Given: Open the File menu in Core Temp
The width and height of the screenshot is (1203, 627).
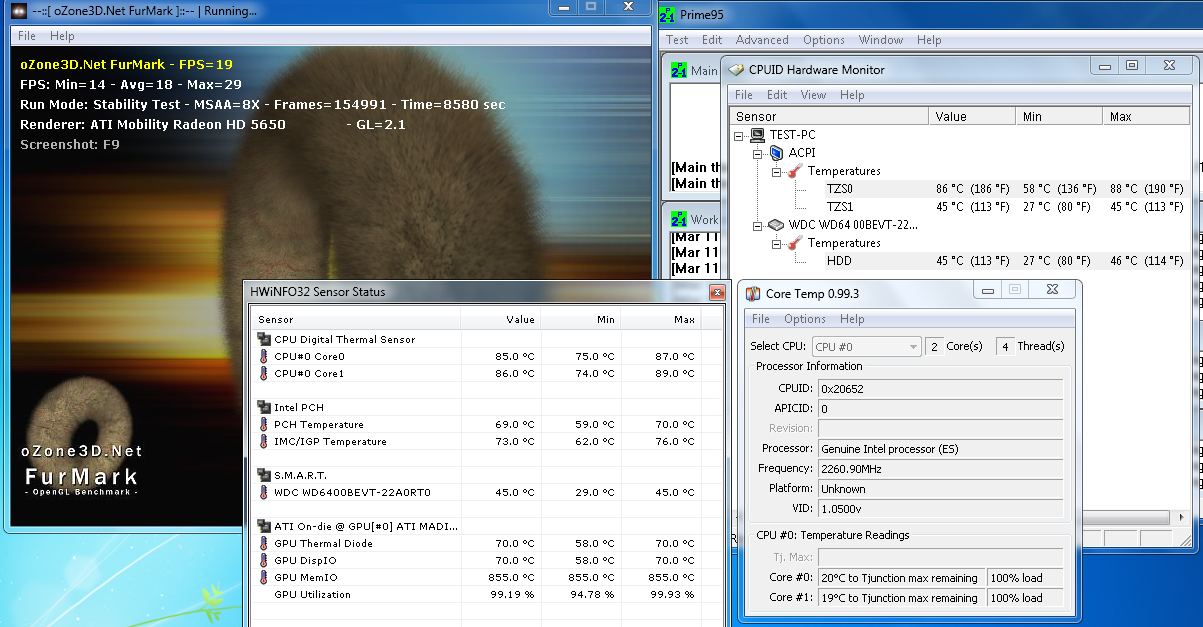Looking at the screenshot, I should (x=761, y=319).
